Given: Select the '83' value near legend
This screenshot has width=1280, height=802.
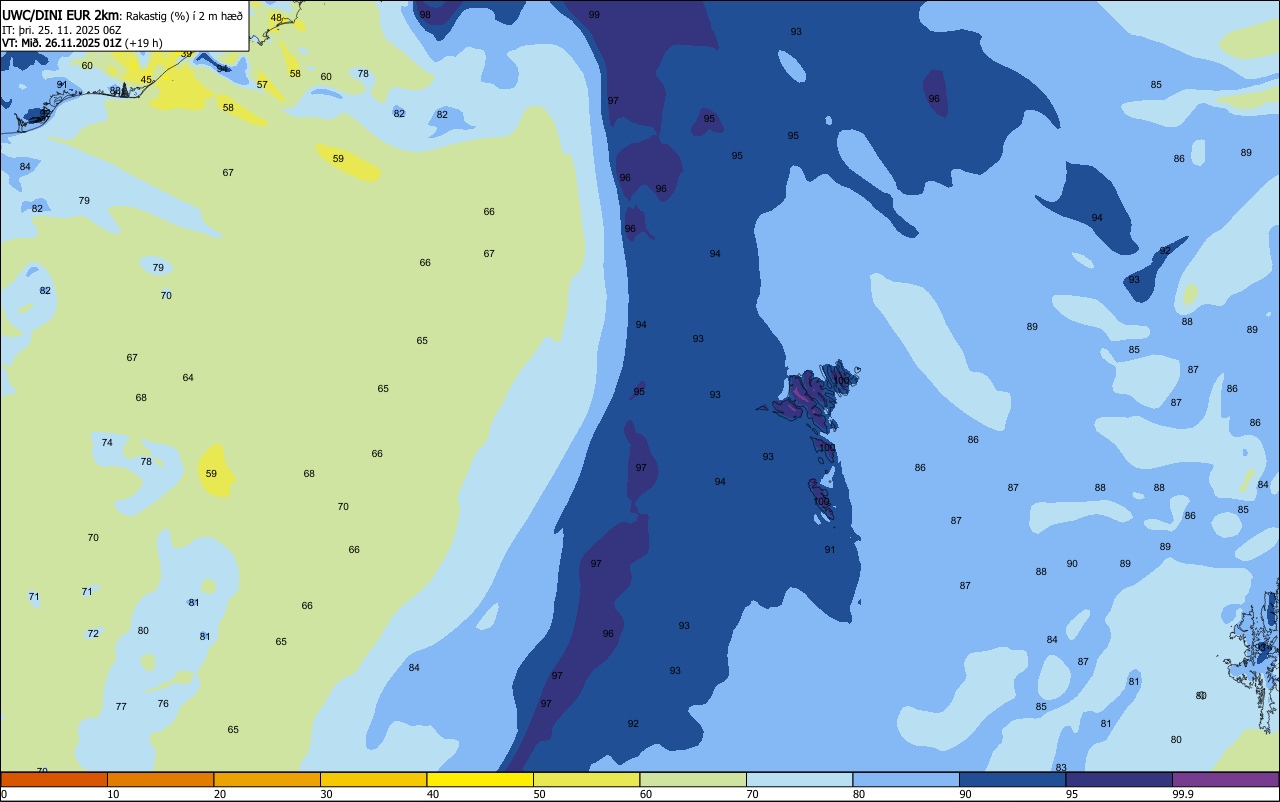Looking at the screenshot, I should point(1061,768).
